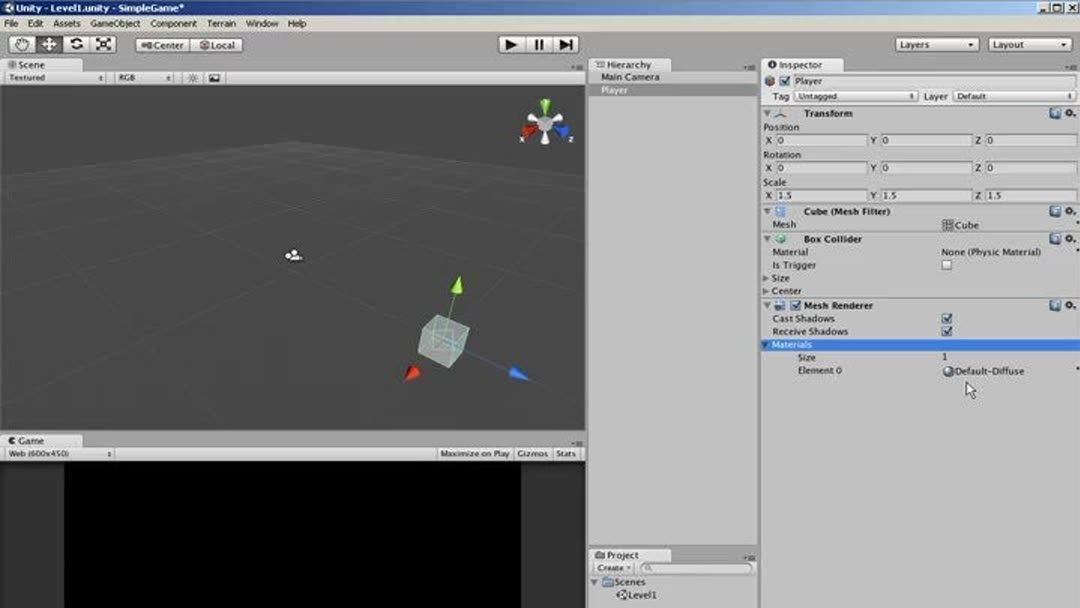
Task: Click the Maximize on Play button
Action: [x=475, y=453]
